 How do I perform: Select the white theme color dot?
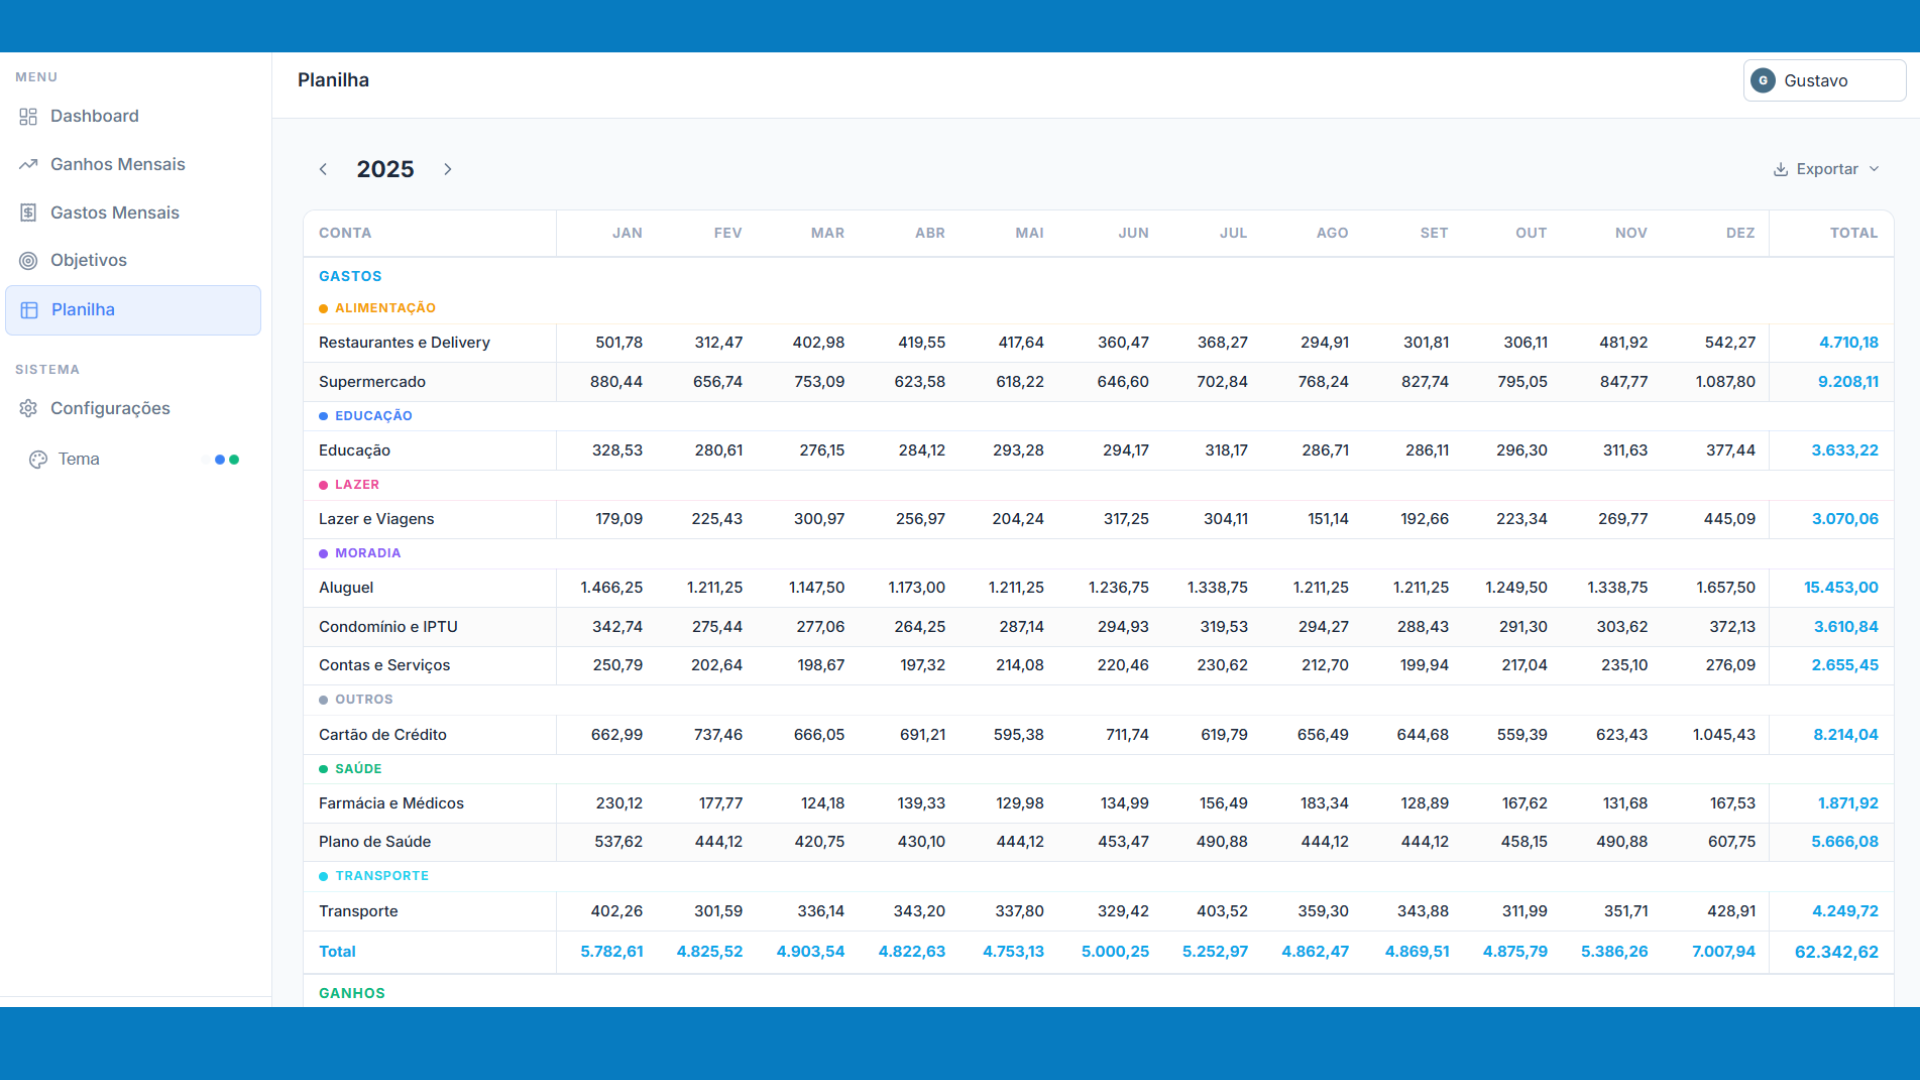click(x=206, y=460)
